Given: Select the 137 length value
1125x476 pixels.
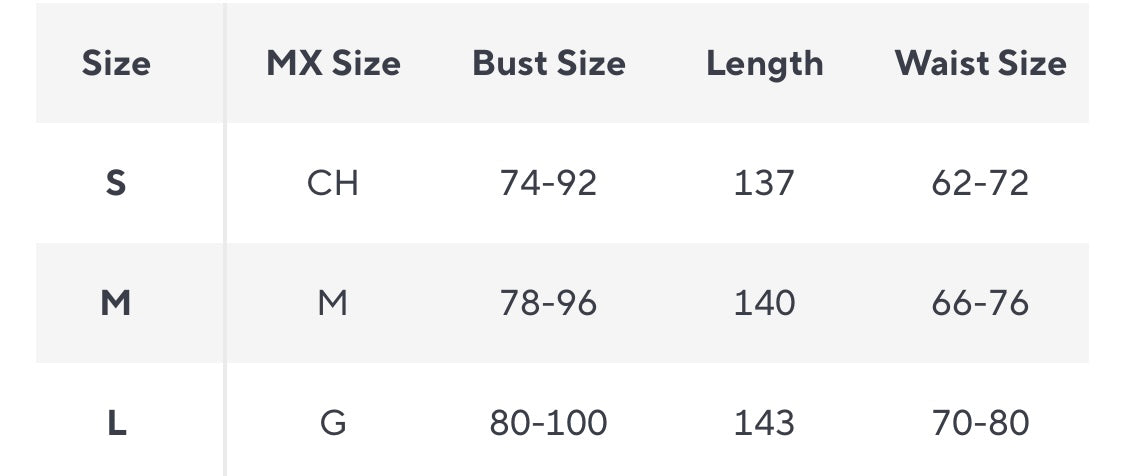Looking at the screenshot, I should (x=765, y=183).
